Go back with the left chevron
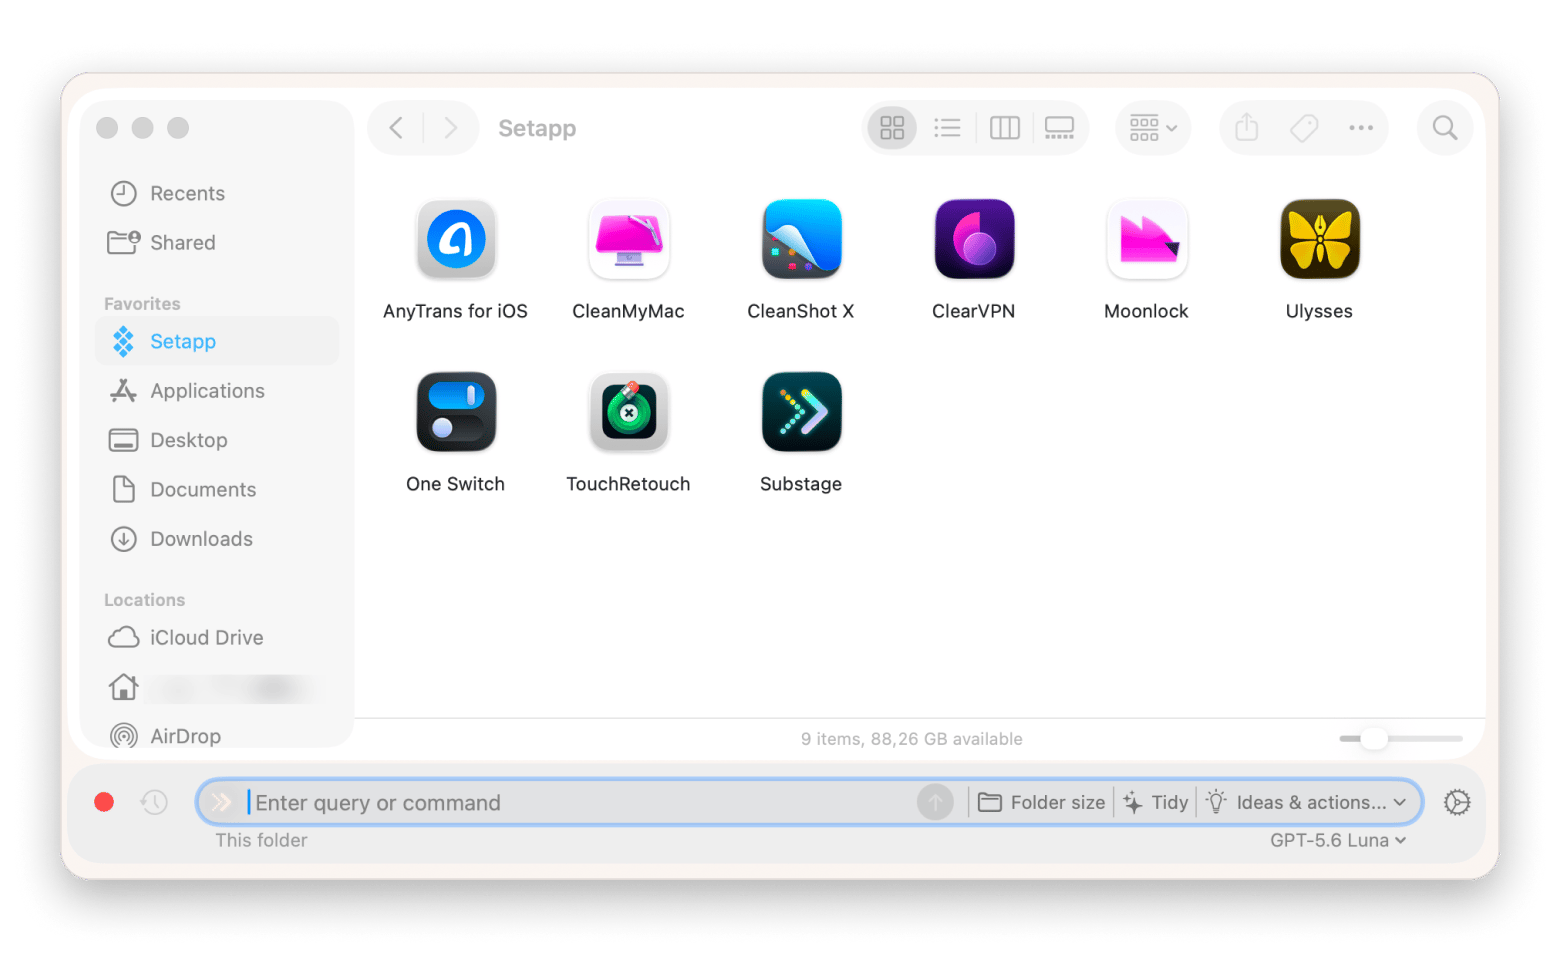The width and height of the screenshot is (1560, 960). click(x=396, y=128)
